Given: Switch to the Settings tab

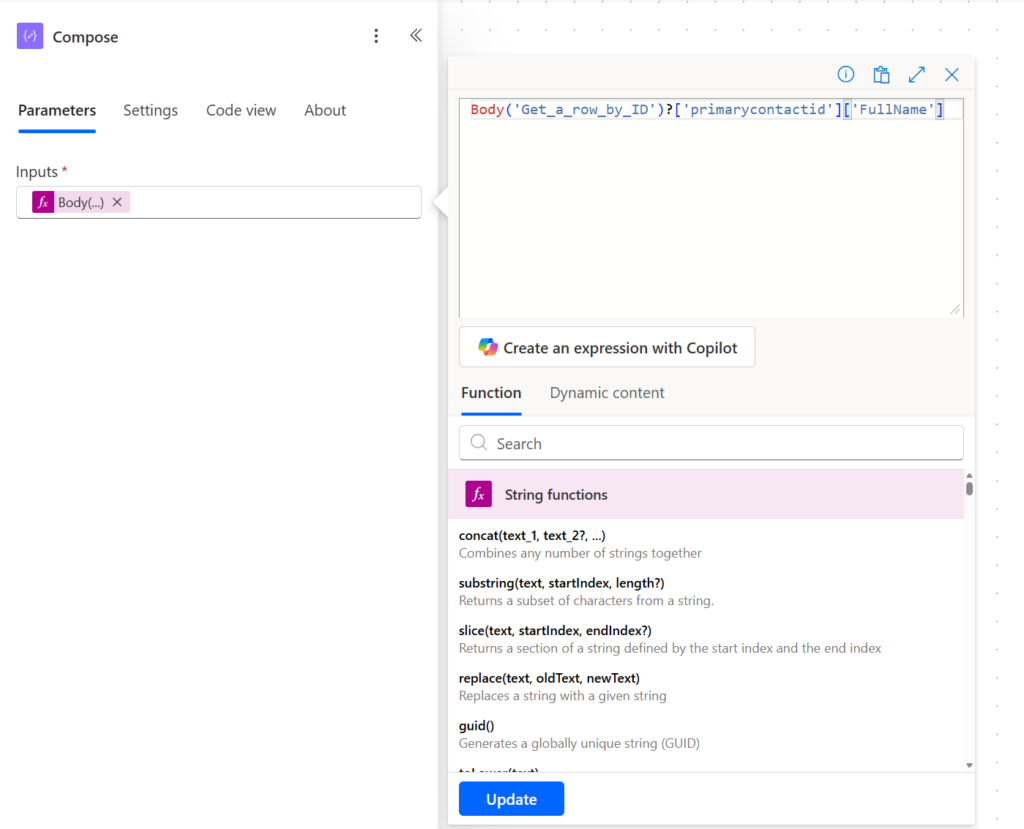Looking at the screenshot, I should (150, 111).
